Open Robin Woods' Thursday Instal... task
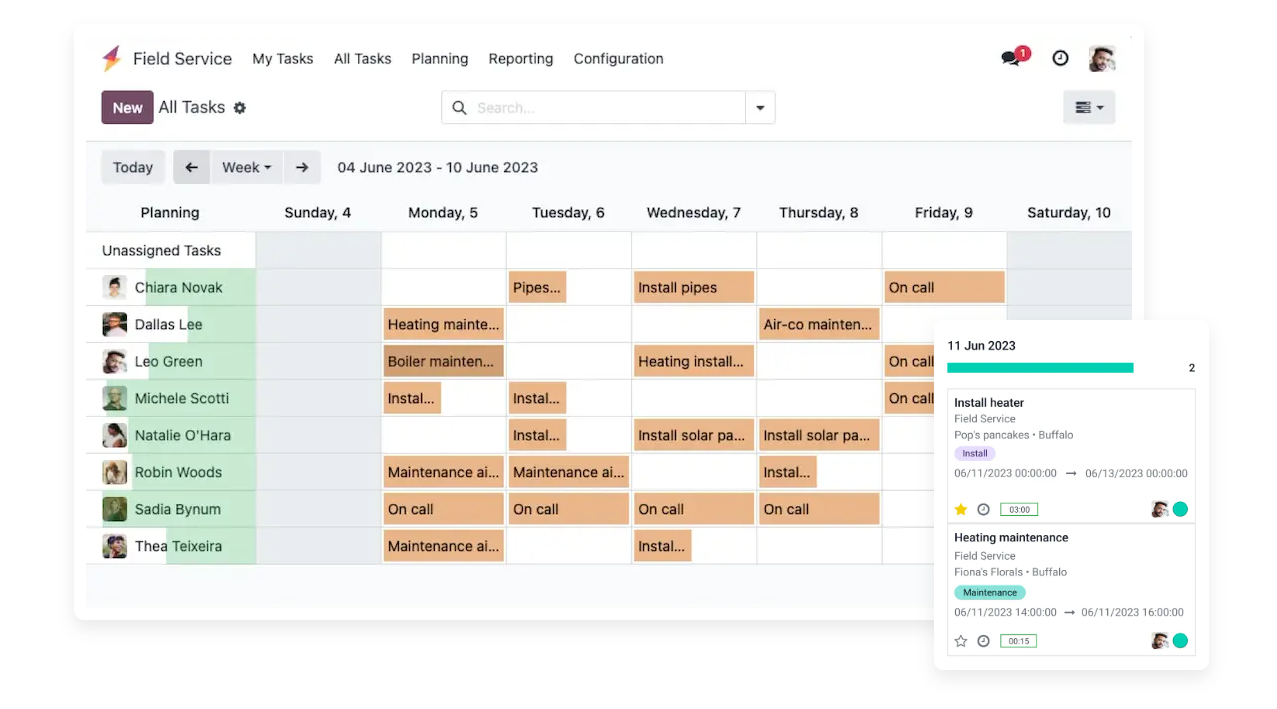The image size is (1277, 709). pos(788,472)
